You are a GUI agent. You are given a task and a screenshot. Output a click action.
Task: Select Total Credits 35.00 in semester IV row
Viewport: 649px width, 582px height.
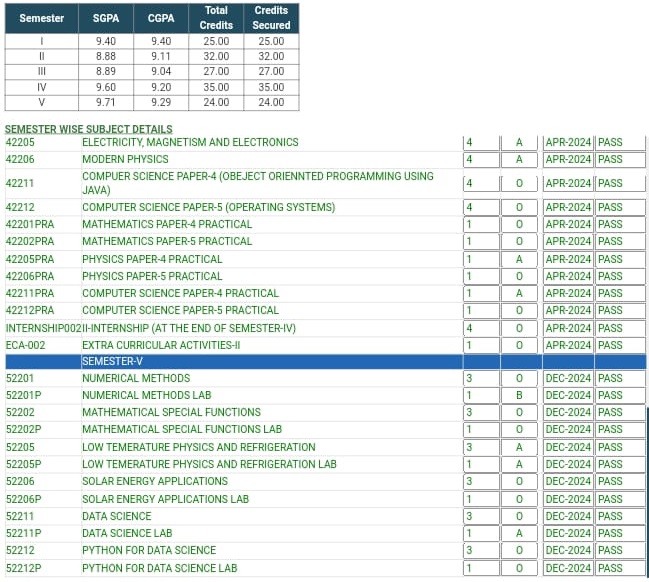(216, 87)
